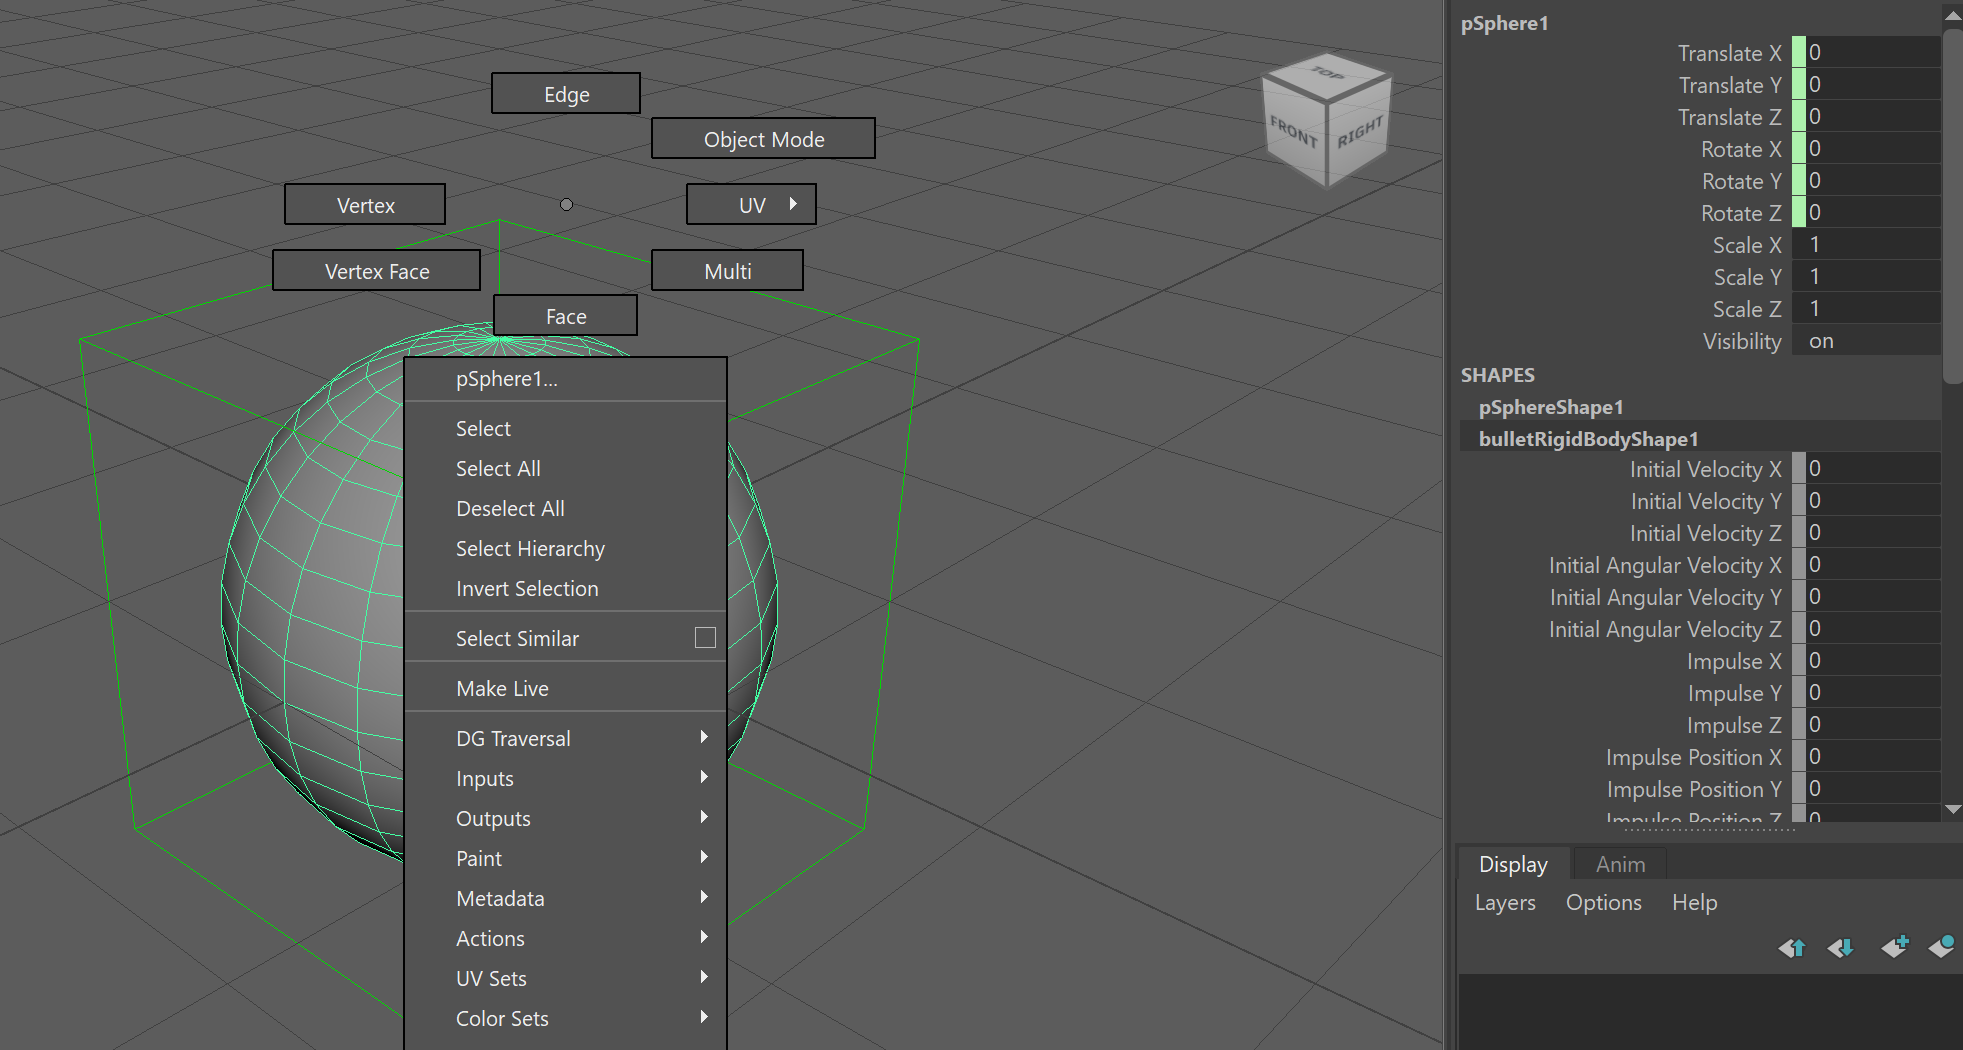Create layer from selected objects icon
The image size is (1963, 1050).
[x=1942, y=946]
